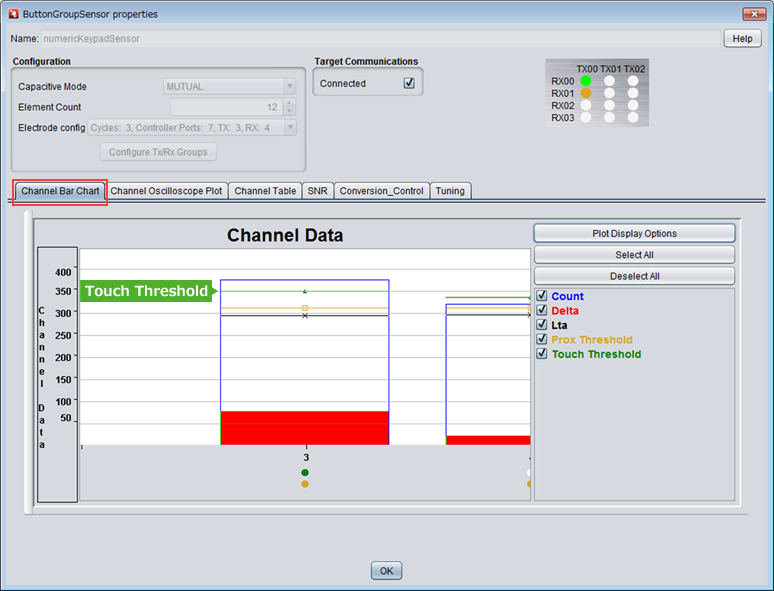Switch to the Channel Oscilloscope Plot tab
774x591 pixels.
tap(166, 190)
